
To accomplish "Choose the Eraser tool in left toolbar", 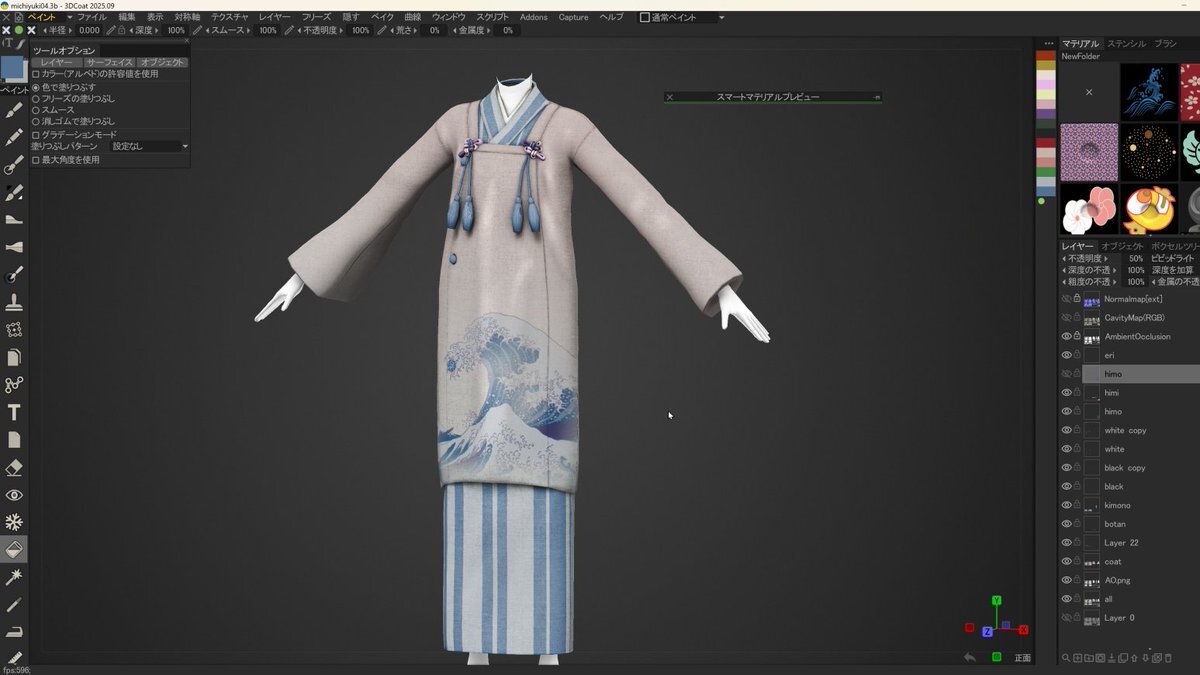I will (x=14, y=467).
